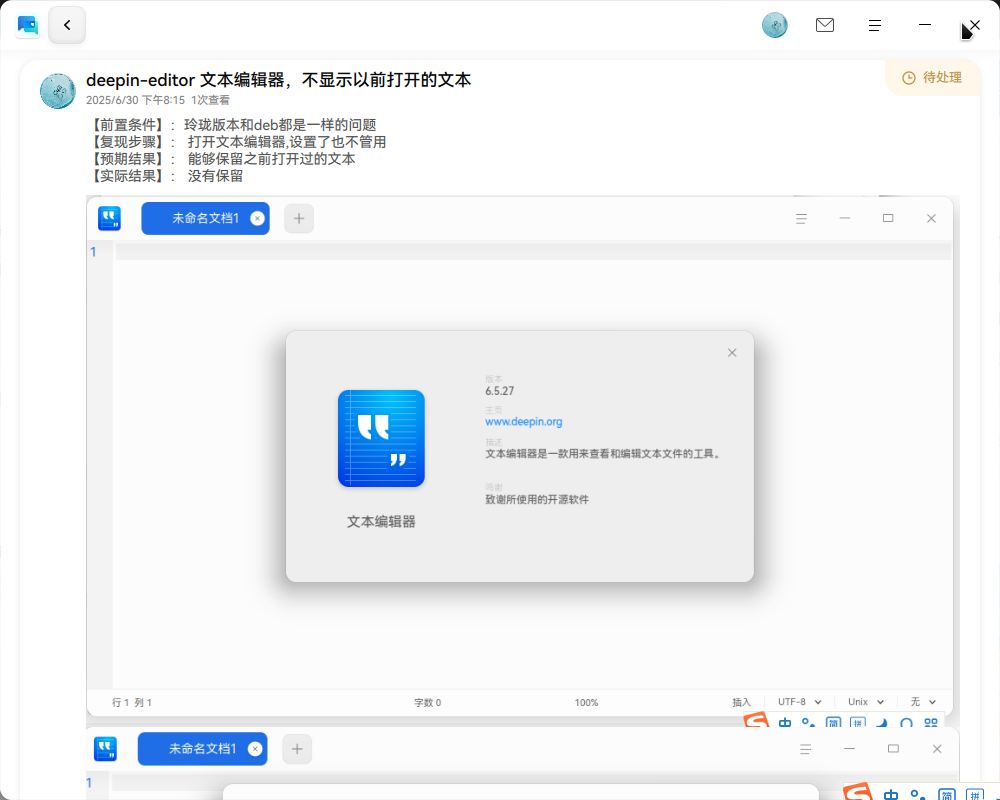Open the 无 syntax highlight dropdown
Image resolution: width=1000 pixels, height=800 pixels.
923,702
